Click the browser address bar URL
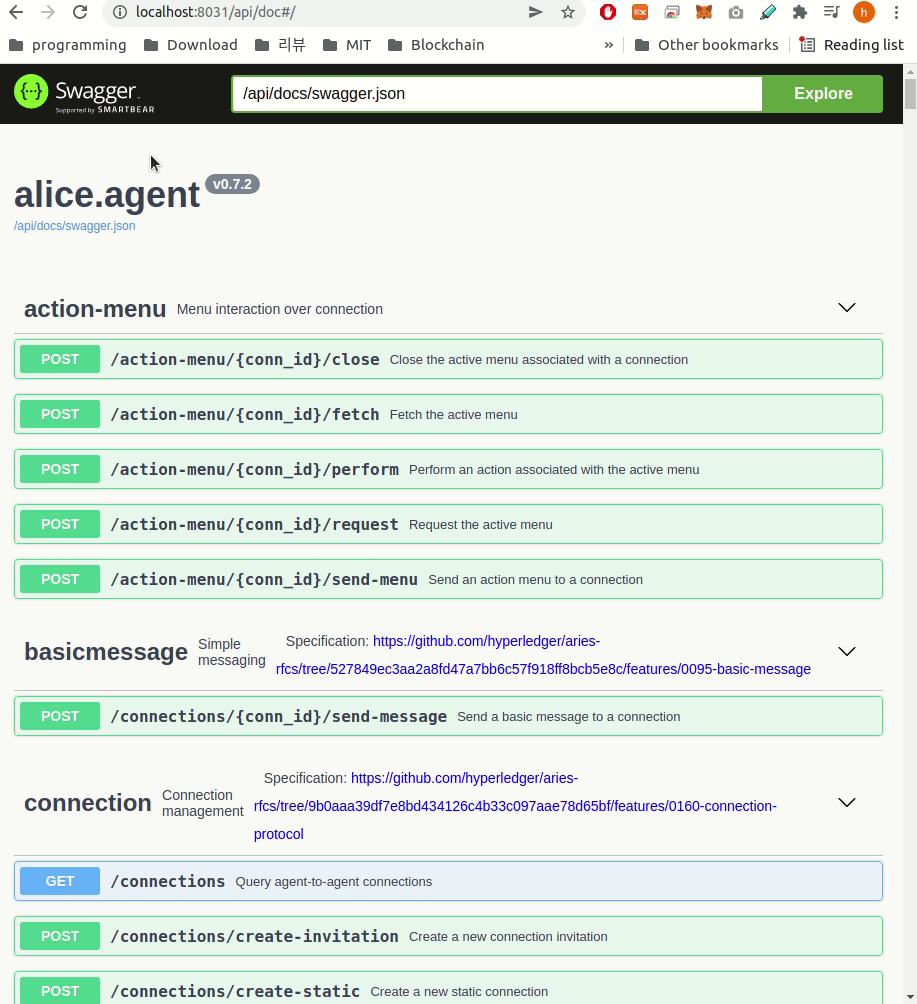The image size is (917, 1004). point(215,12)
